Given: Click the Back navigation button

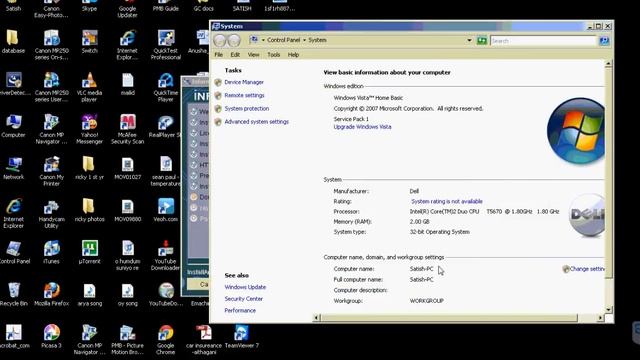Looking at the screenshot, I should pyautogui.click(x=220, y=40).
